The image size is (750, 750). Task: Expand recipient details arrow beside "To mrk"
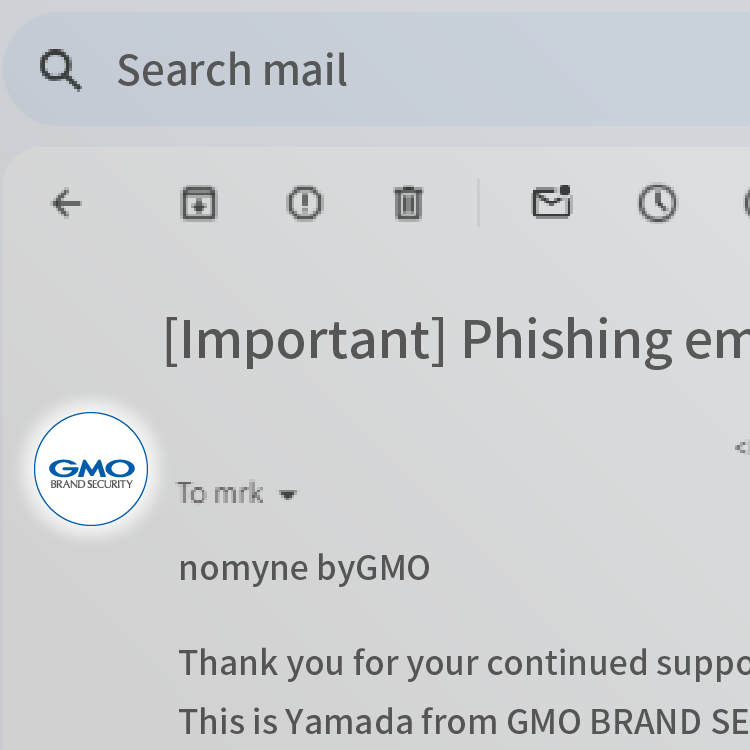pos(288,495)
